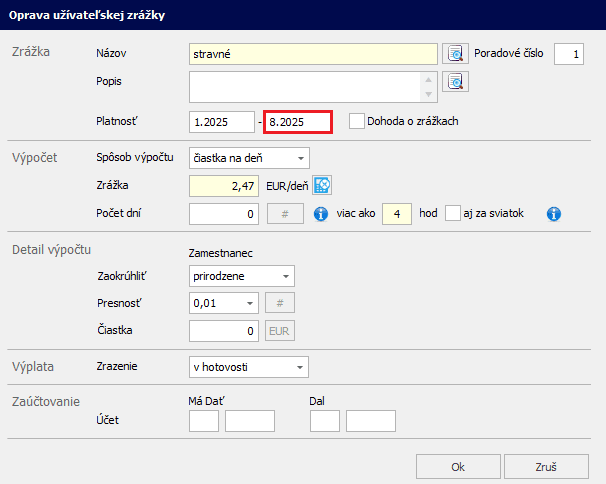Image resolution: width=606 pixels, height=484 pixels.
Task: Expand the Zaokrúhliť dropdown
Action: pyautogui.click(x=241, y=276)
